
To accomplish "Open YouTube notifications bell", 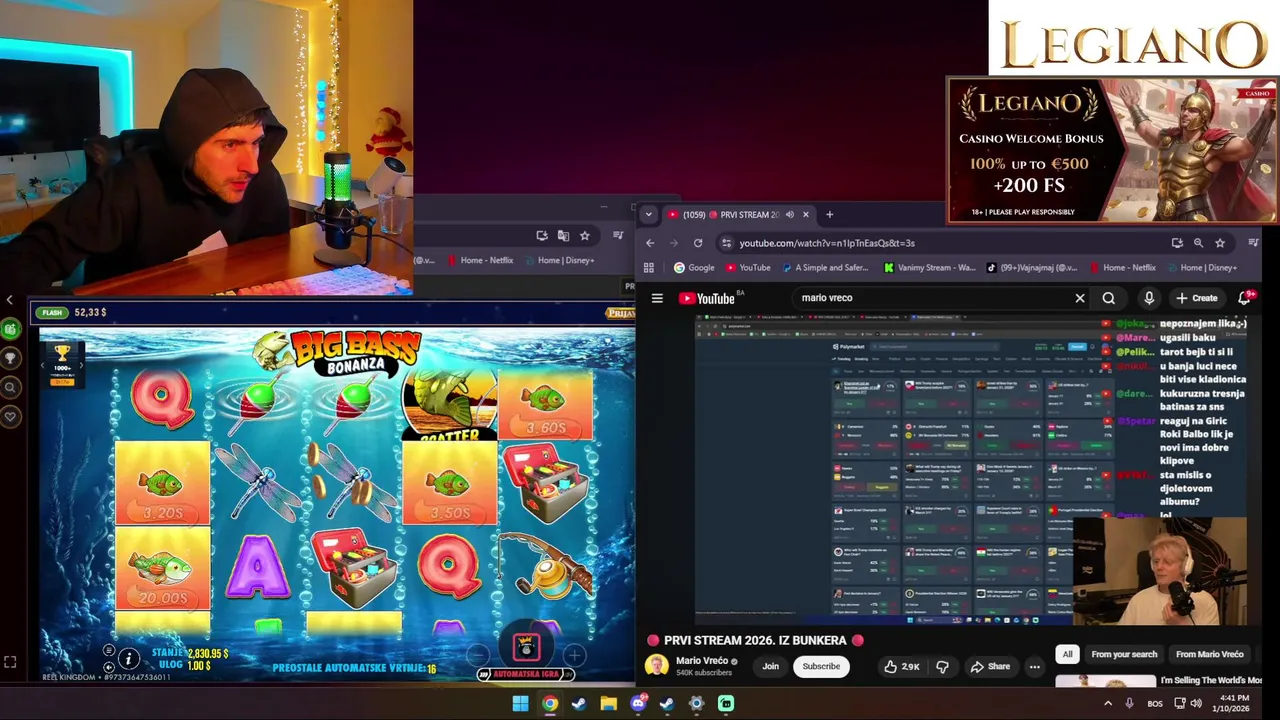I will (1245, 298).
